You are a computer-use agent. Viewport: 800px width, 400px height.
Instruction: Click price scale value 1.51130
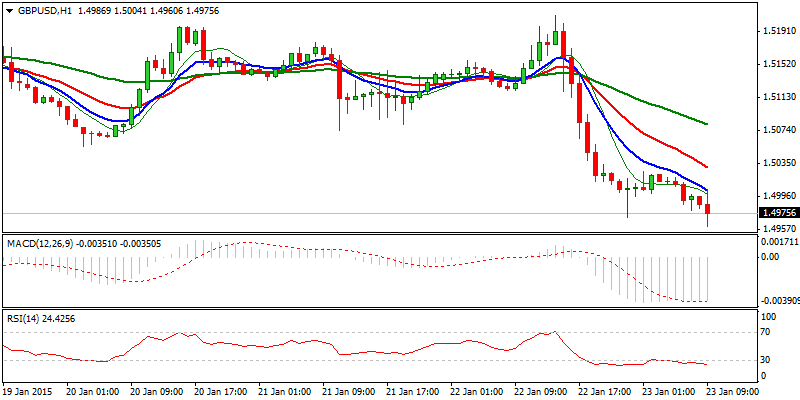(x=779, y=97)
